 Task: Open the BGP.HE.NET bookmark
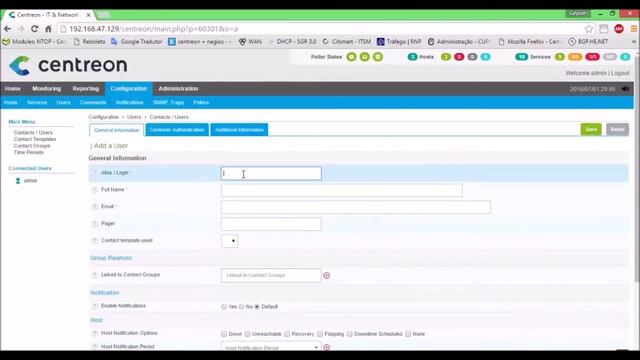pos(588,42)
